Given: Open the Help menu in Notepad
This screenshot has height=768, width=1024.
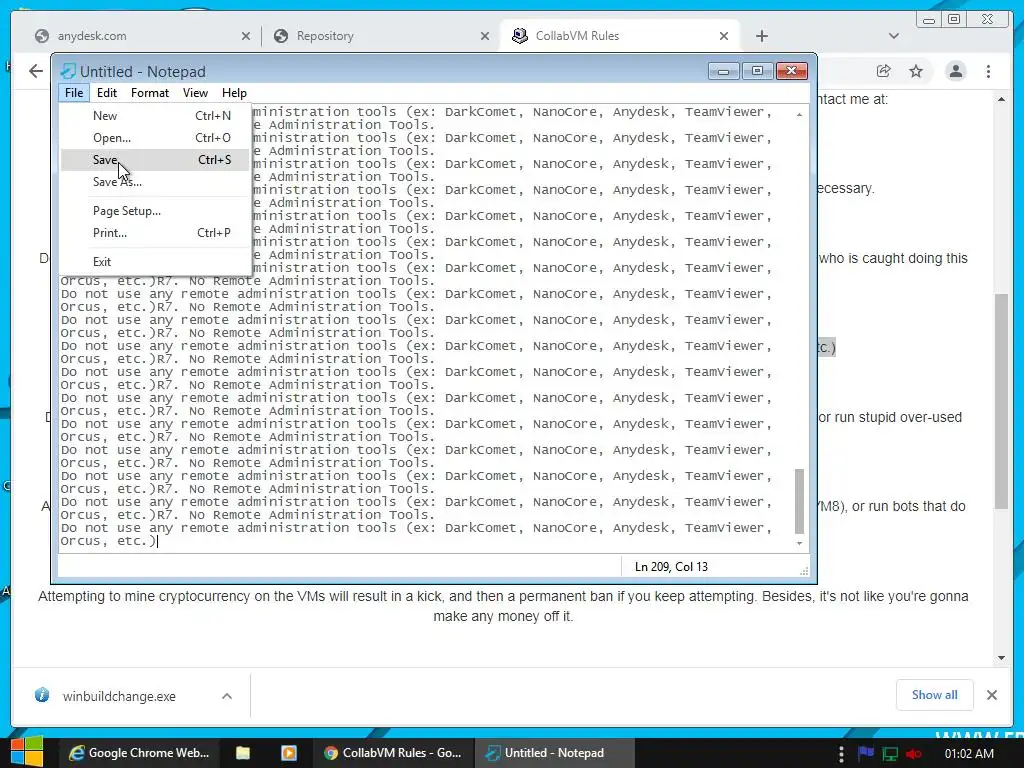Looking at the screenshot, I should point(234,93).
